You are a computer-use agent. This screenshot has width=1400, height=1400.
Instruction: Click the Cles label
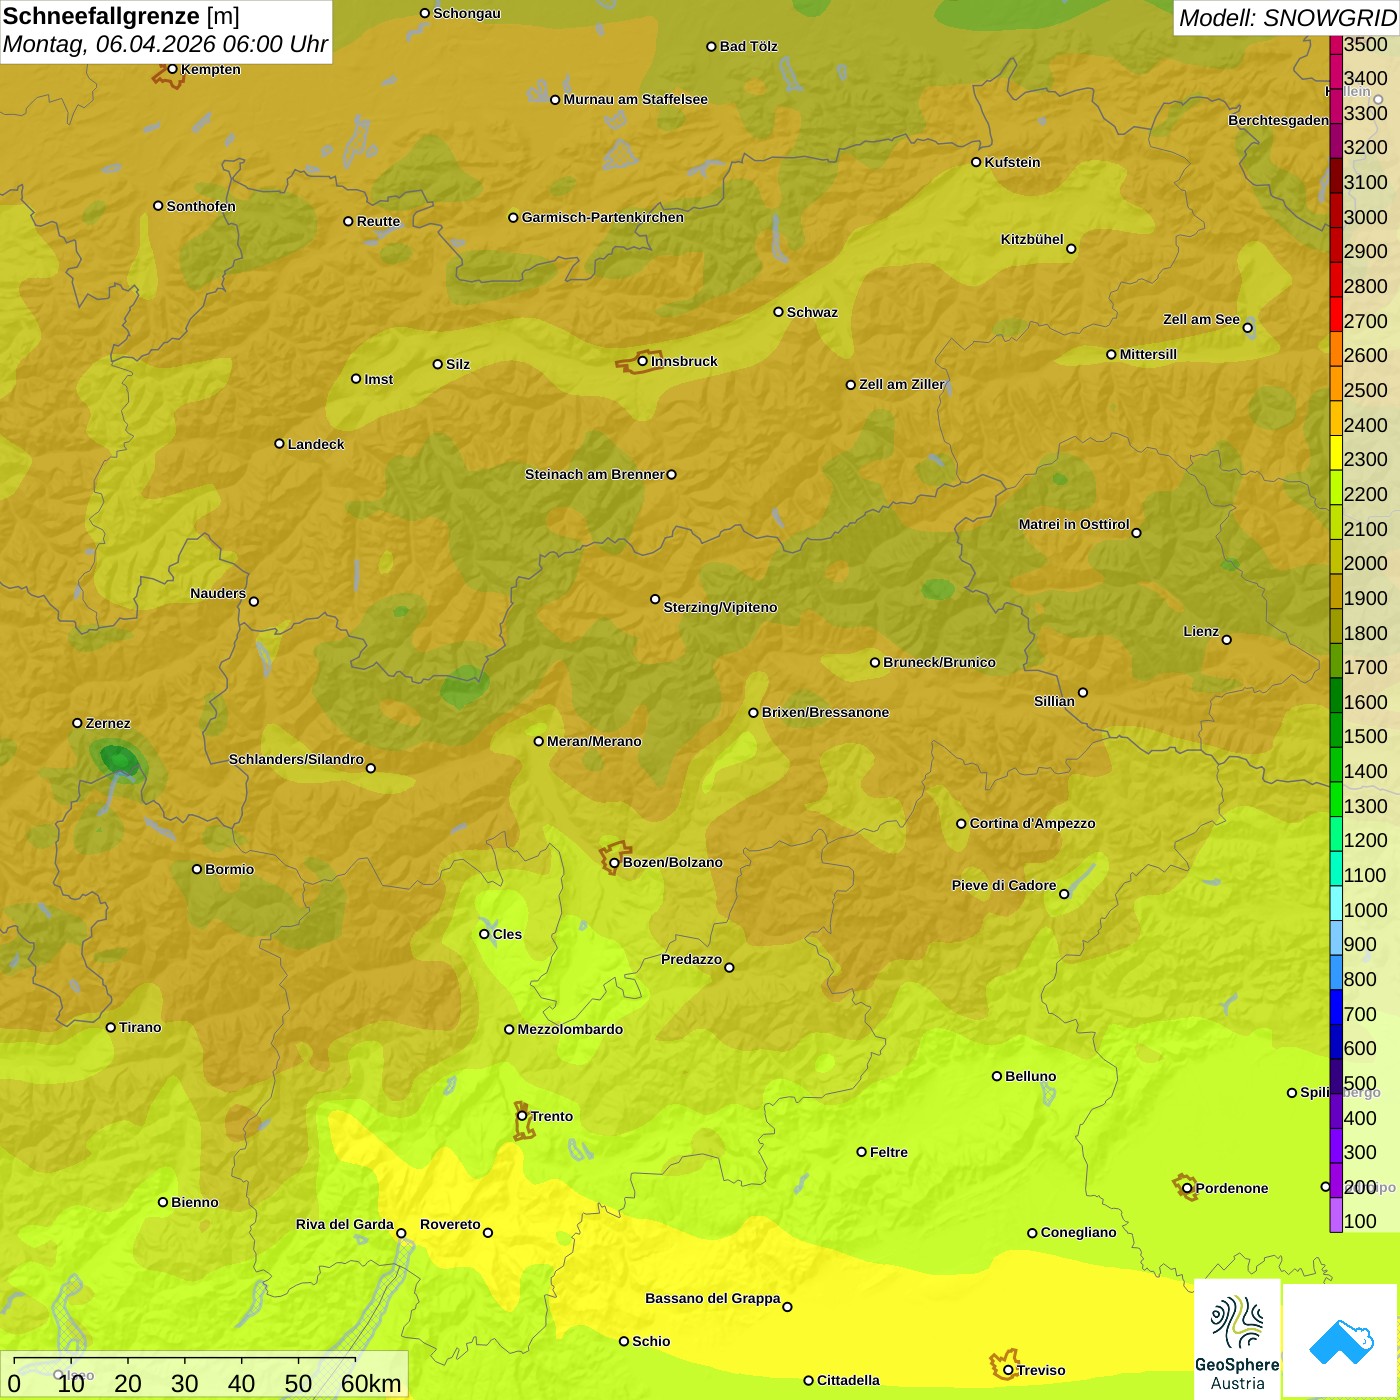click(x=507, y=934)
